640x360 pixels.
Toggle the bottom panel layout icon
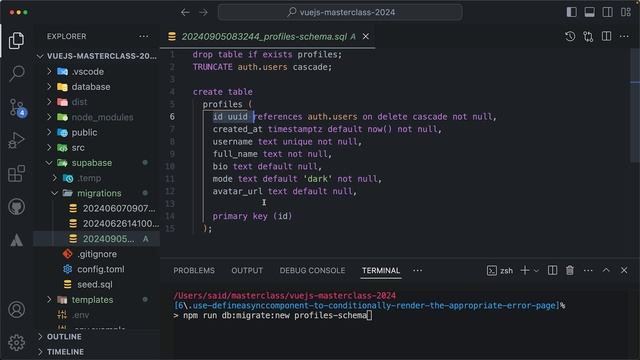click(589, 12)
